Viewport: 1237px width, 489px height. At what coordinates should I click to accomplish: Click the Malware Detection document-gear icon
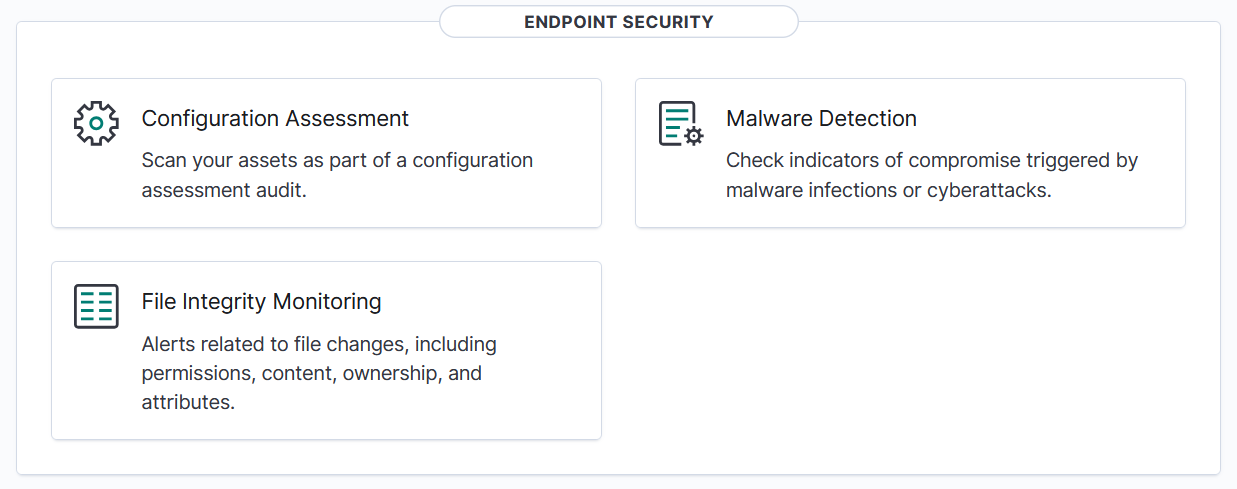pyautogui.click(x=680, y=123)
